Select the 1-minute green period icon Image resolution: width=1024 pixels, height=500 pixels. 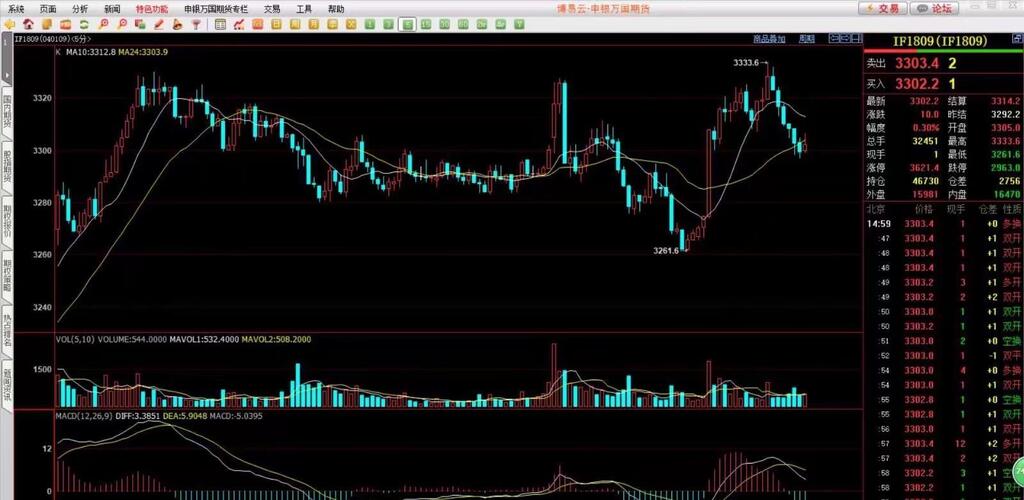coord(370,25)
